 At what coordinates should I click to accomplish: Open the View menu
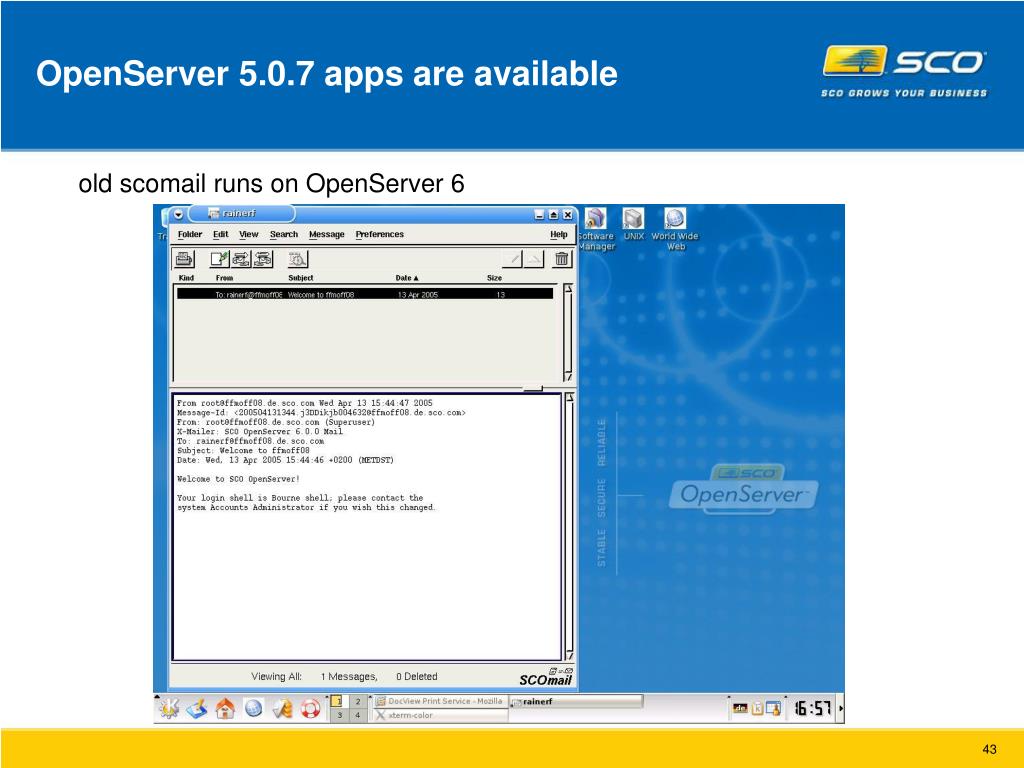click(249, 234)
